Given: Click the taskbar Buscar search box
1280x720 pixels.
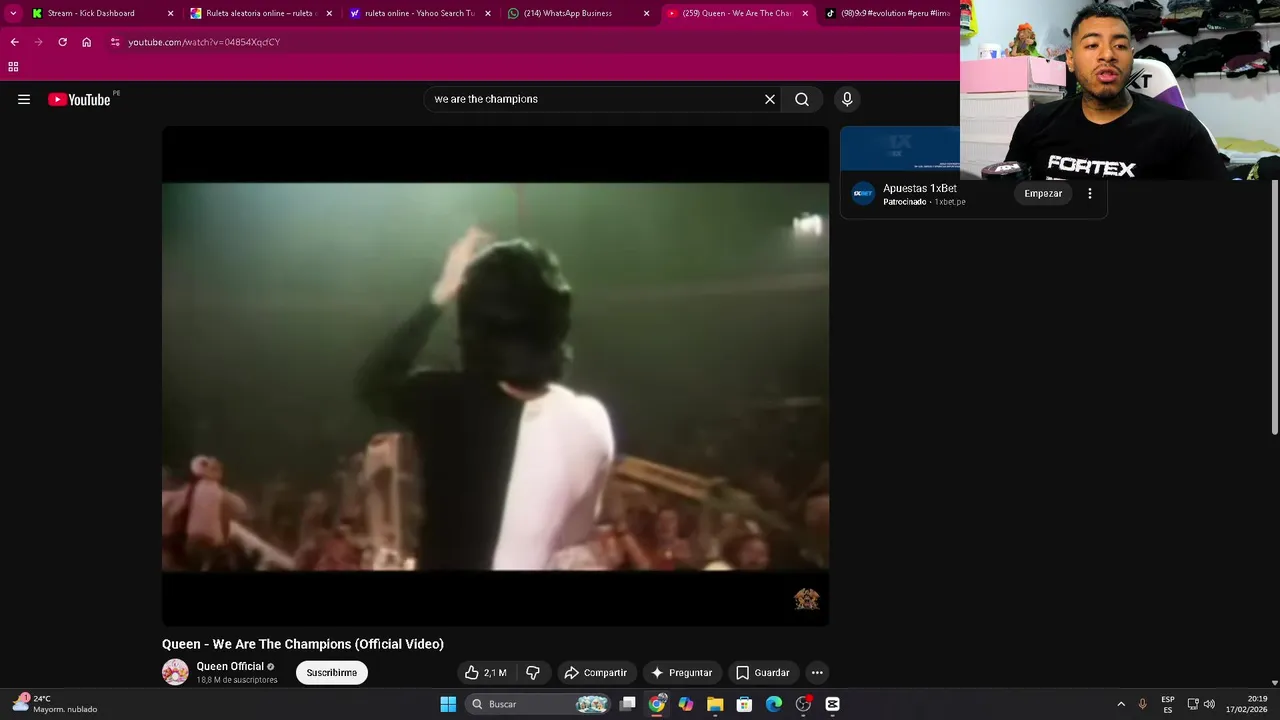Looking at the screenshot, I should [539, 704].
